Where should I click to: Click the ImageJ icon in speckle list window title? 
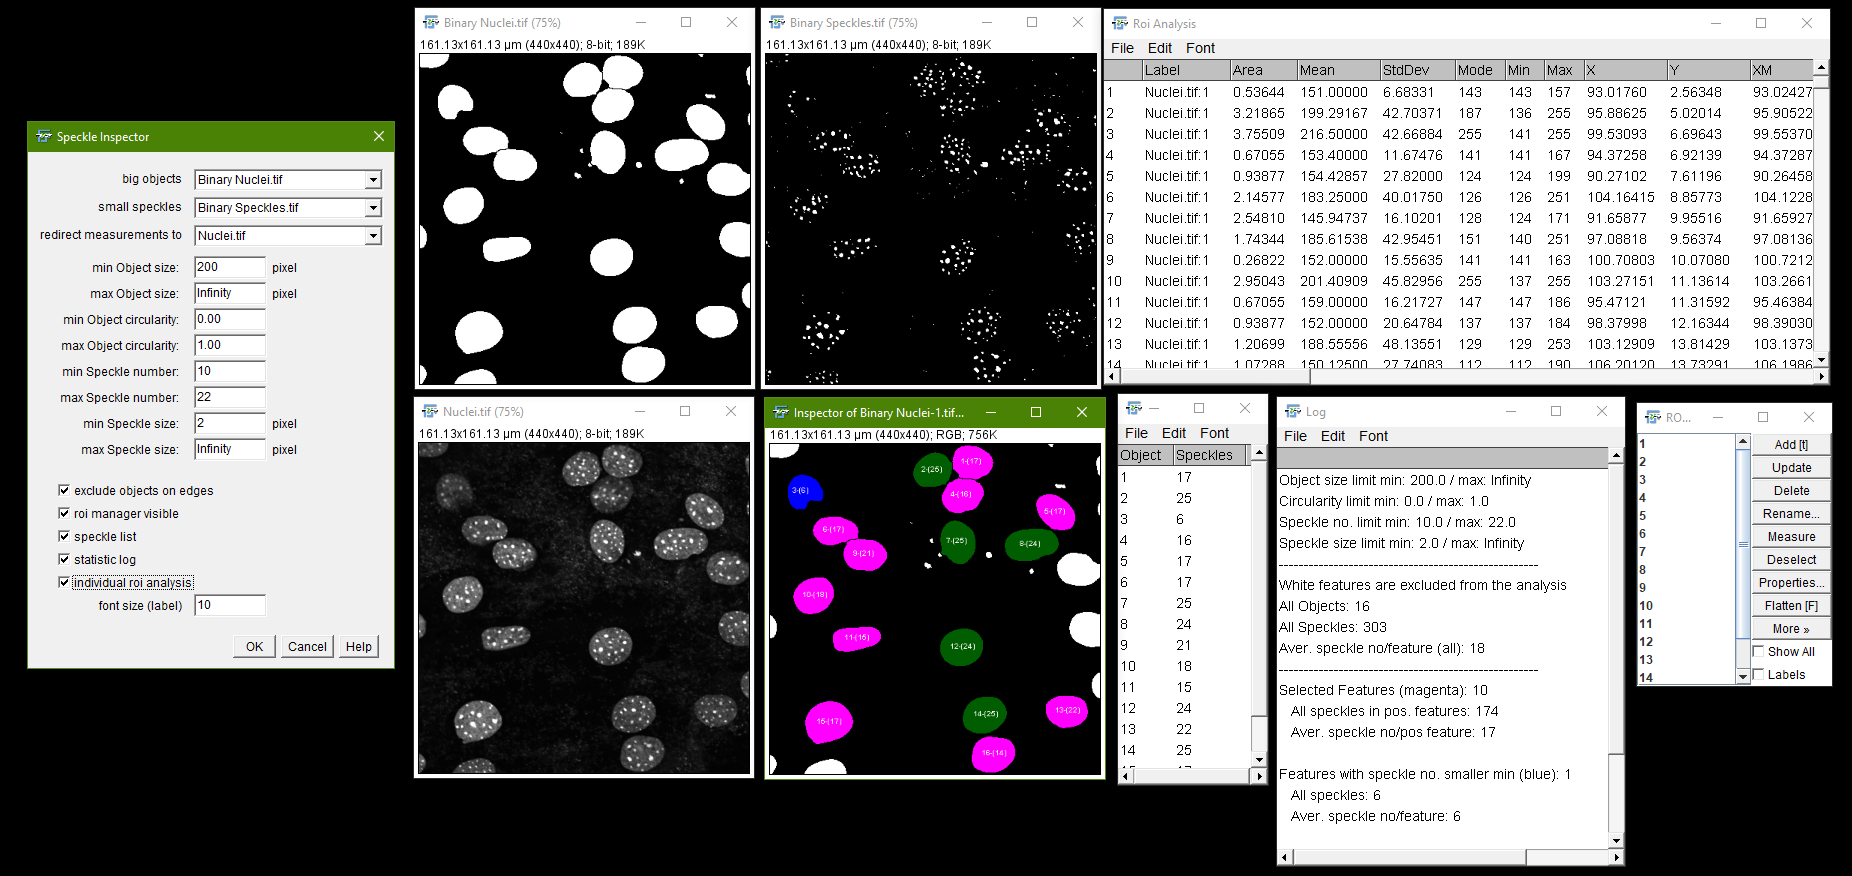1134,408
